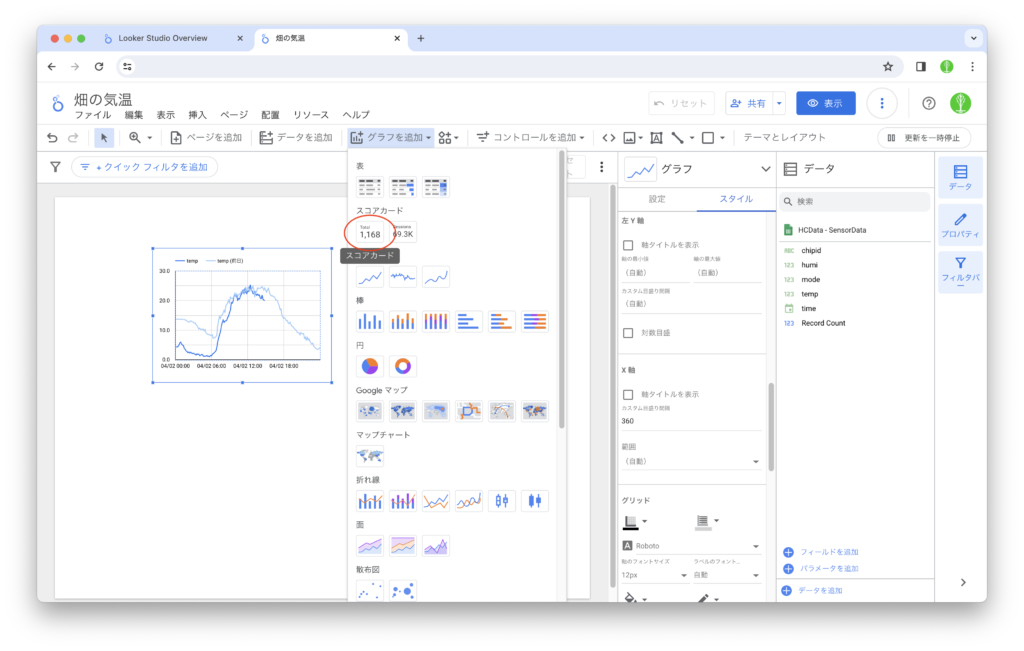Select the circled Total scorecard chart

(x=369, y=232)
